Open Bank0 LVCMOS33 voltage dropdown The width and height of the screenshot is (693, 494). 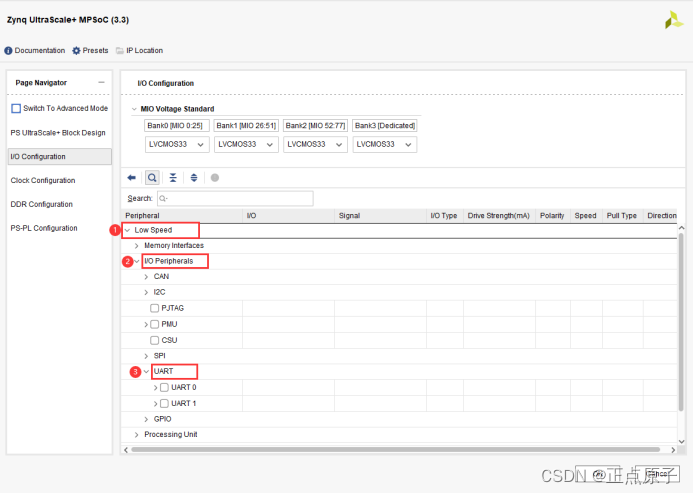click(177, 144)
